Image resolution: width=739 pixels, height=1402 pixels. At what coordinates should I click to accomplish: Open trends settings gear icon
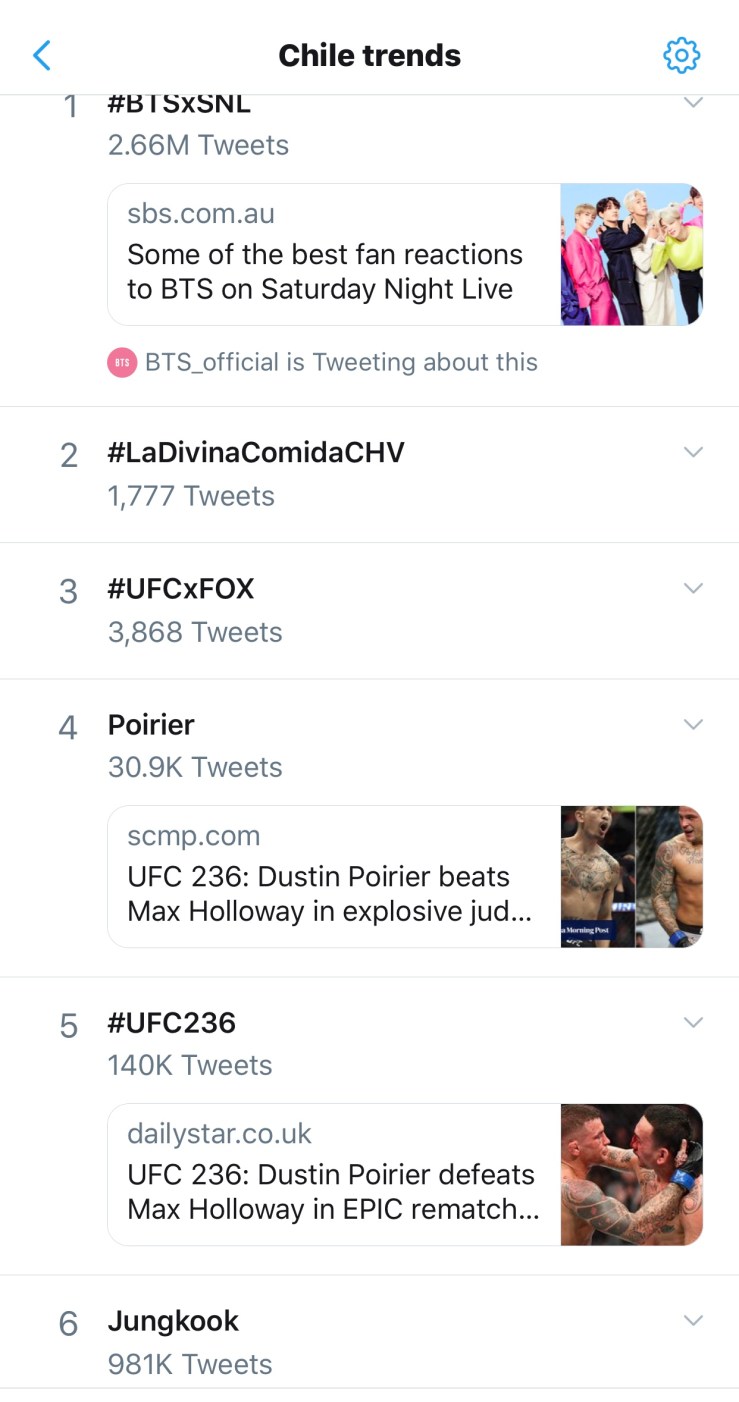pos(682,55)
